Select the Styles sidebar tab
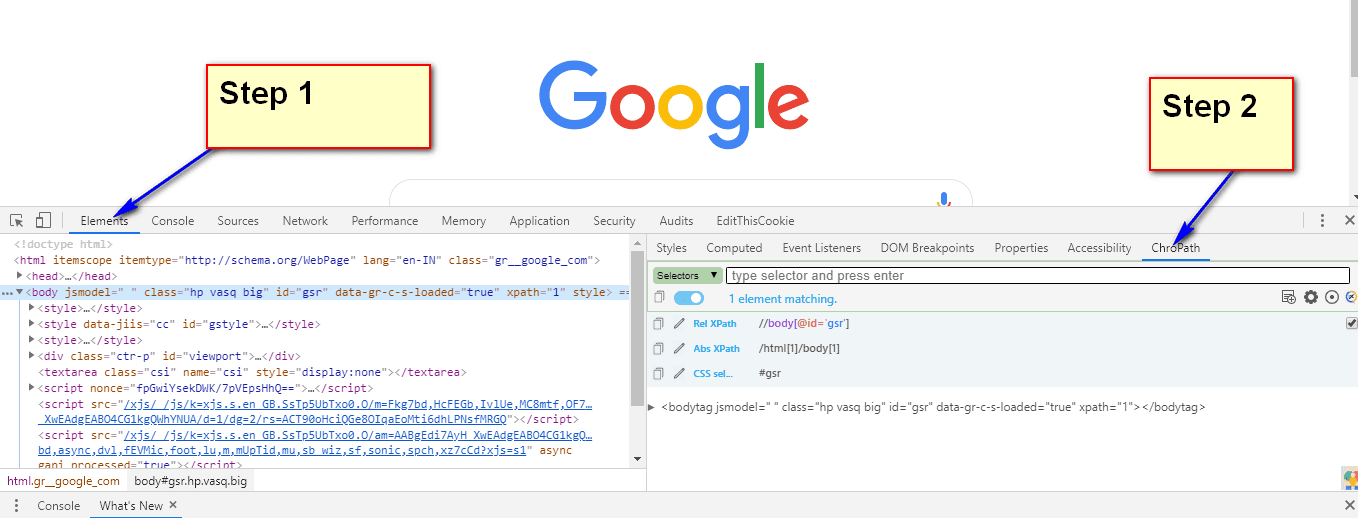 point(672,248)
